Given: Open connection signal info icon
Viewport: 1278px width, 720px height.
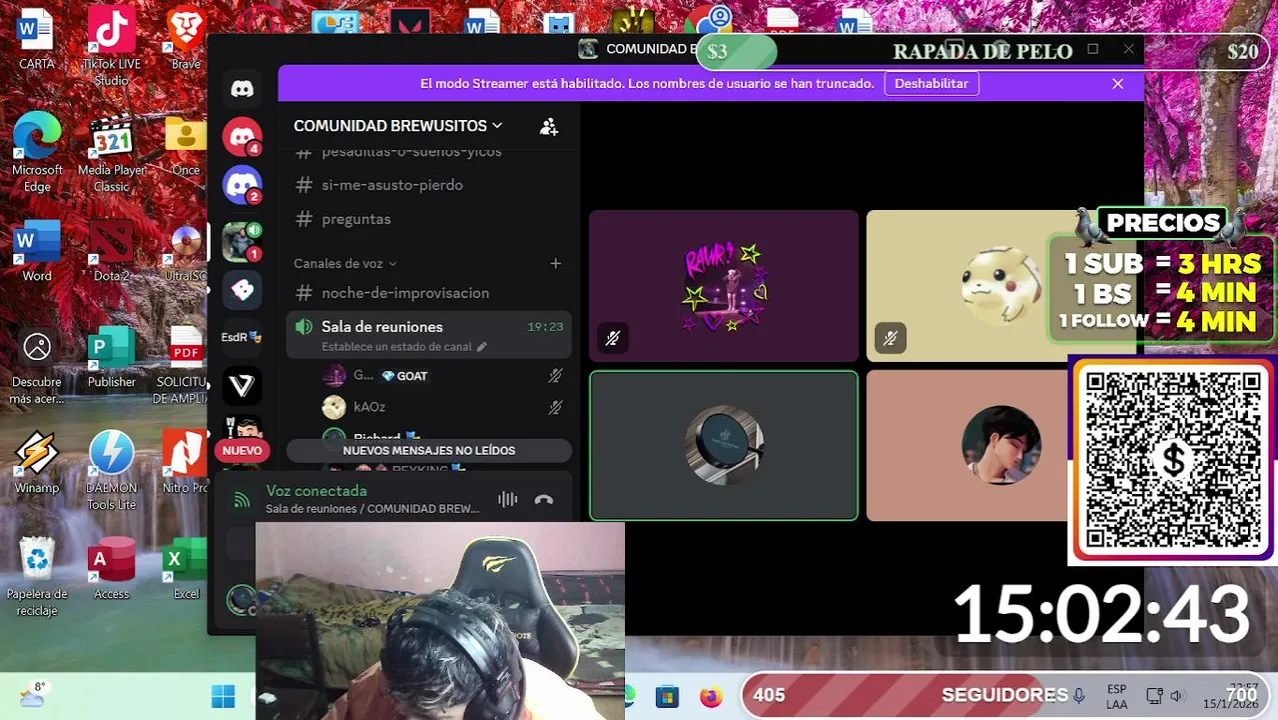Looking at the screenshot, I should point(242,499).
